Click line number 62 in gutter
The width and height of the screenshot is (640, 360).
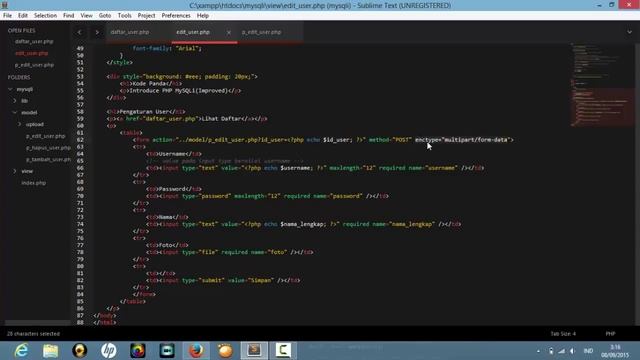click(x=80, y=140)
